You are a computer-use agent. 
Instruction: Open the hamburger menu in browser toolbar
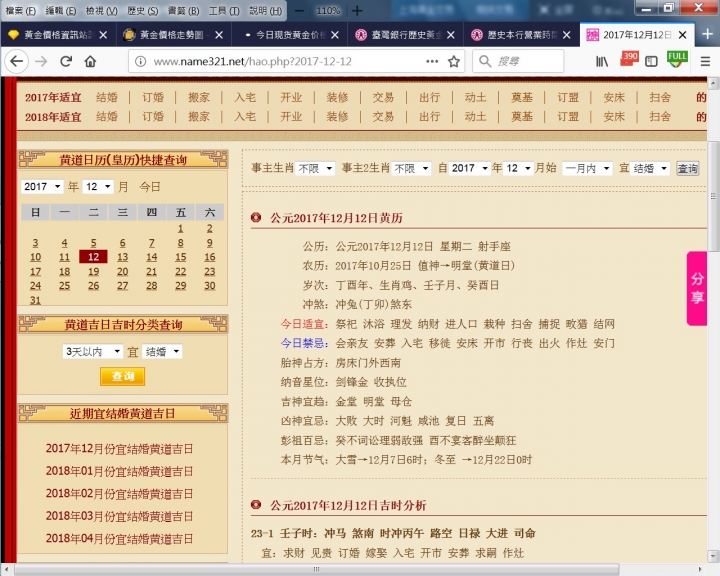706,61
